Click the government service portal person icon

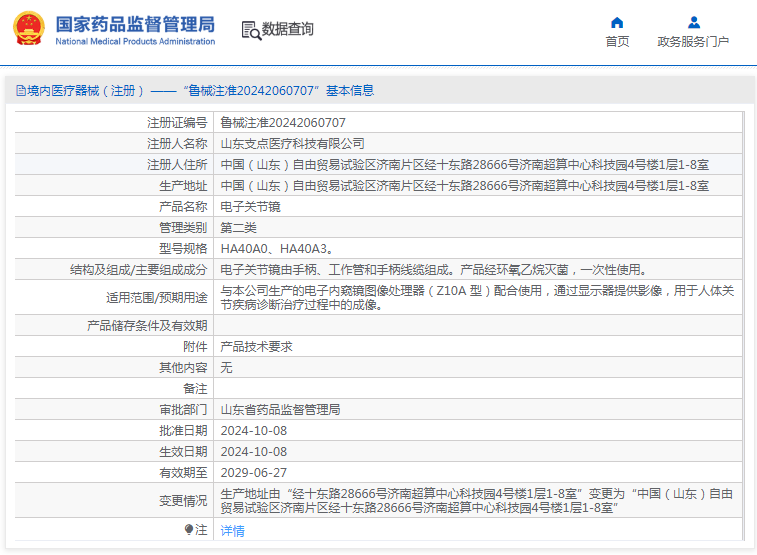click(694, 22)
